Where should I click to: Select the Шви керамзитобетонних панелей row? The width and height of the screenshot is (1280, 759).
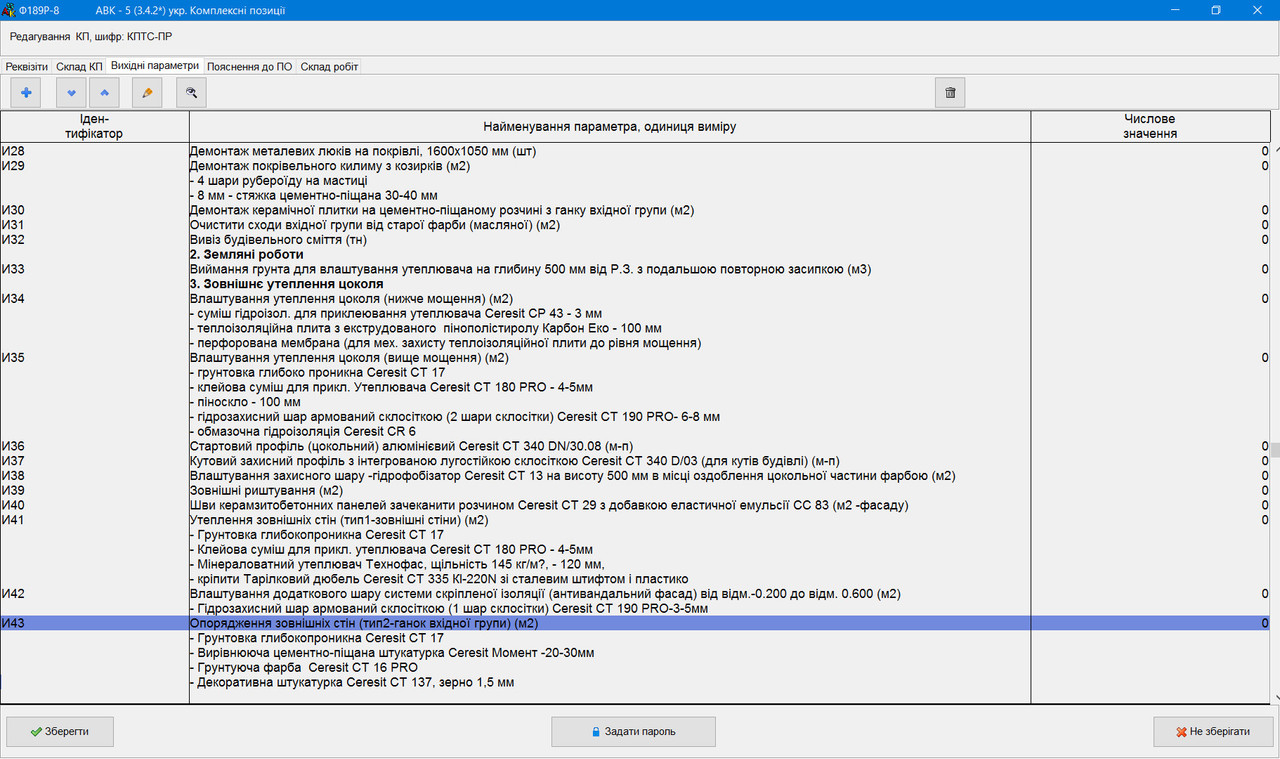coord(634,506)
